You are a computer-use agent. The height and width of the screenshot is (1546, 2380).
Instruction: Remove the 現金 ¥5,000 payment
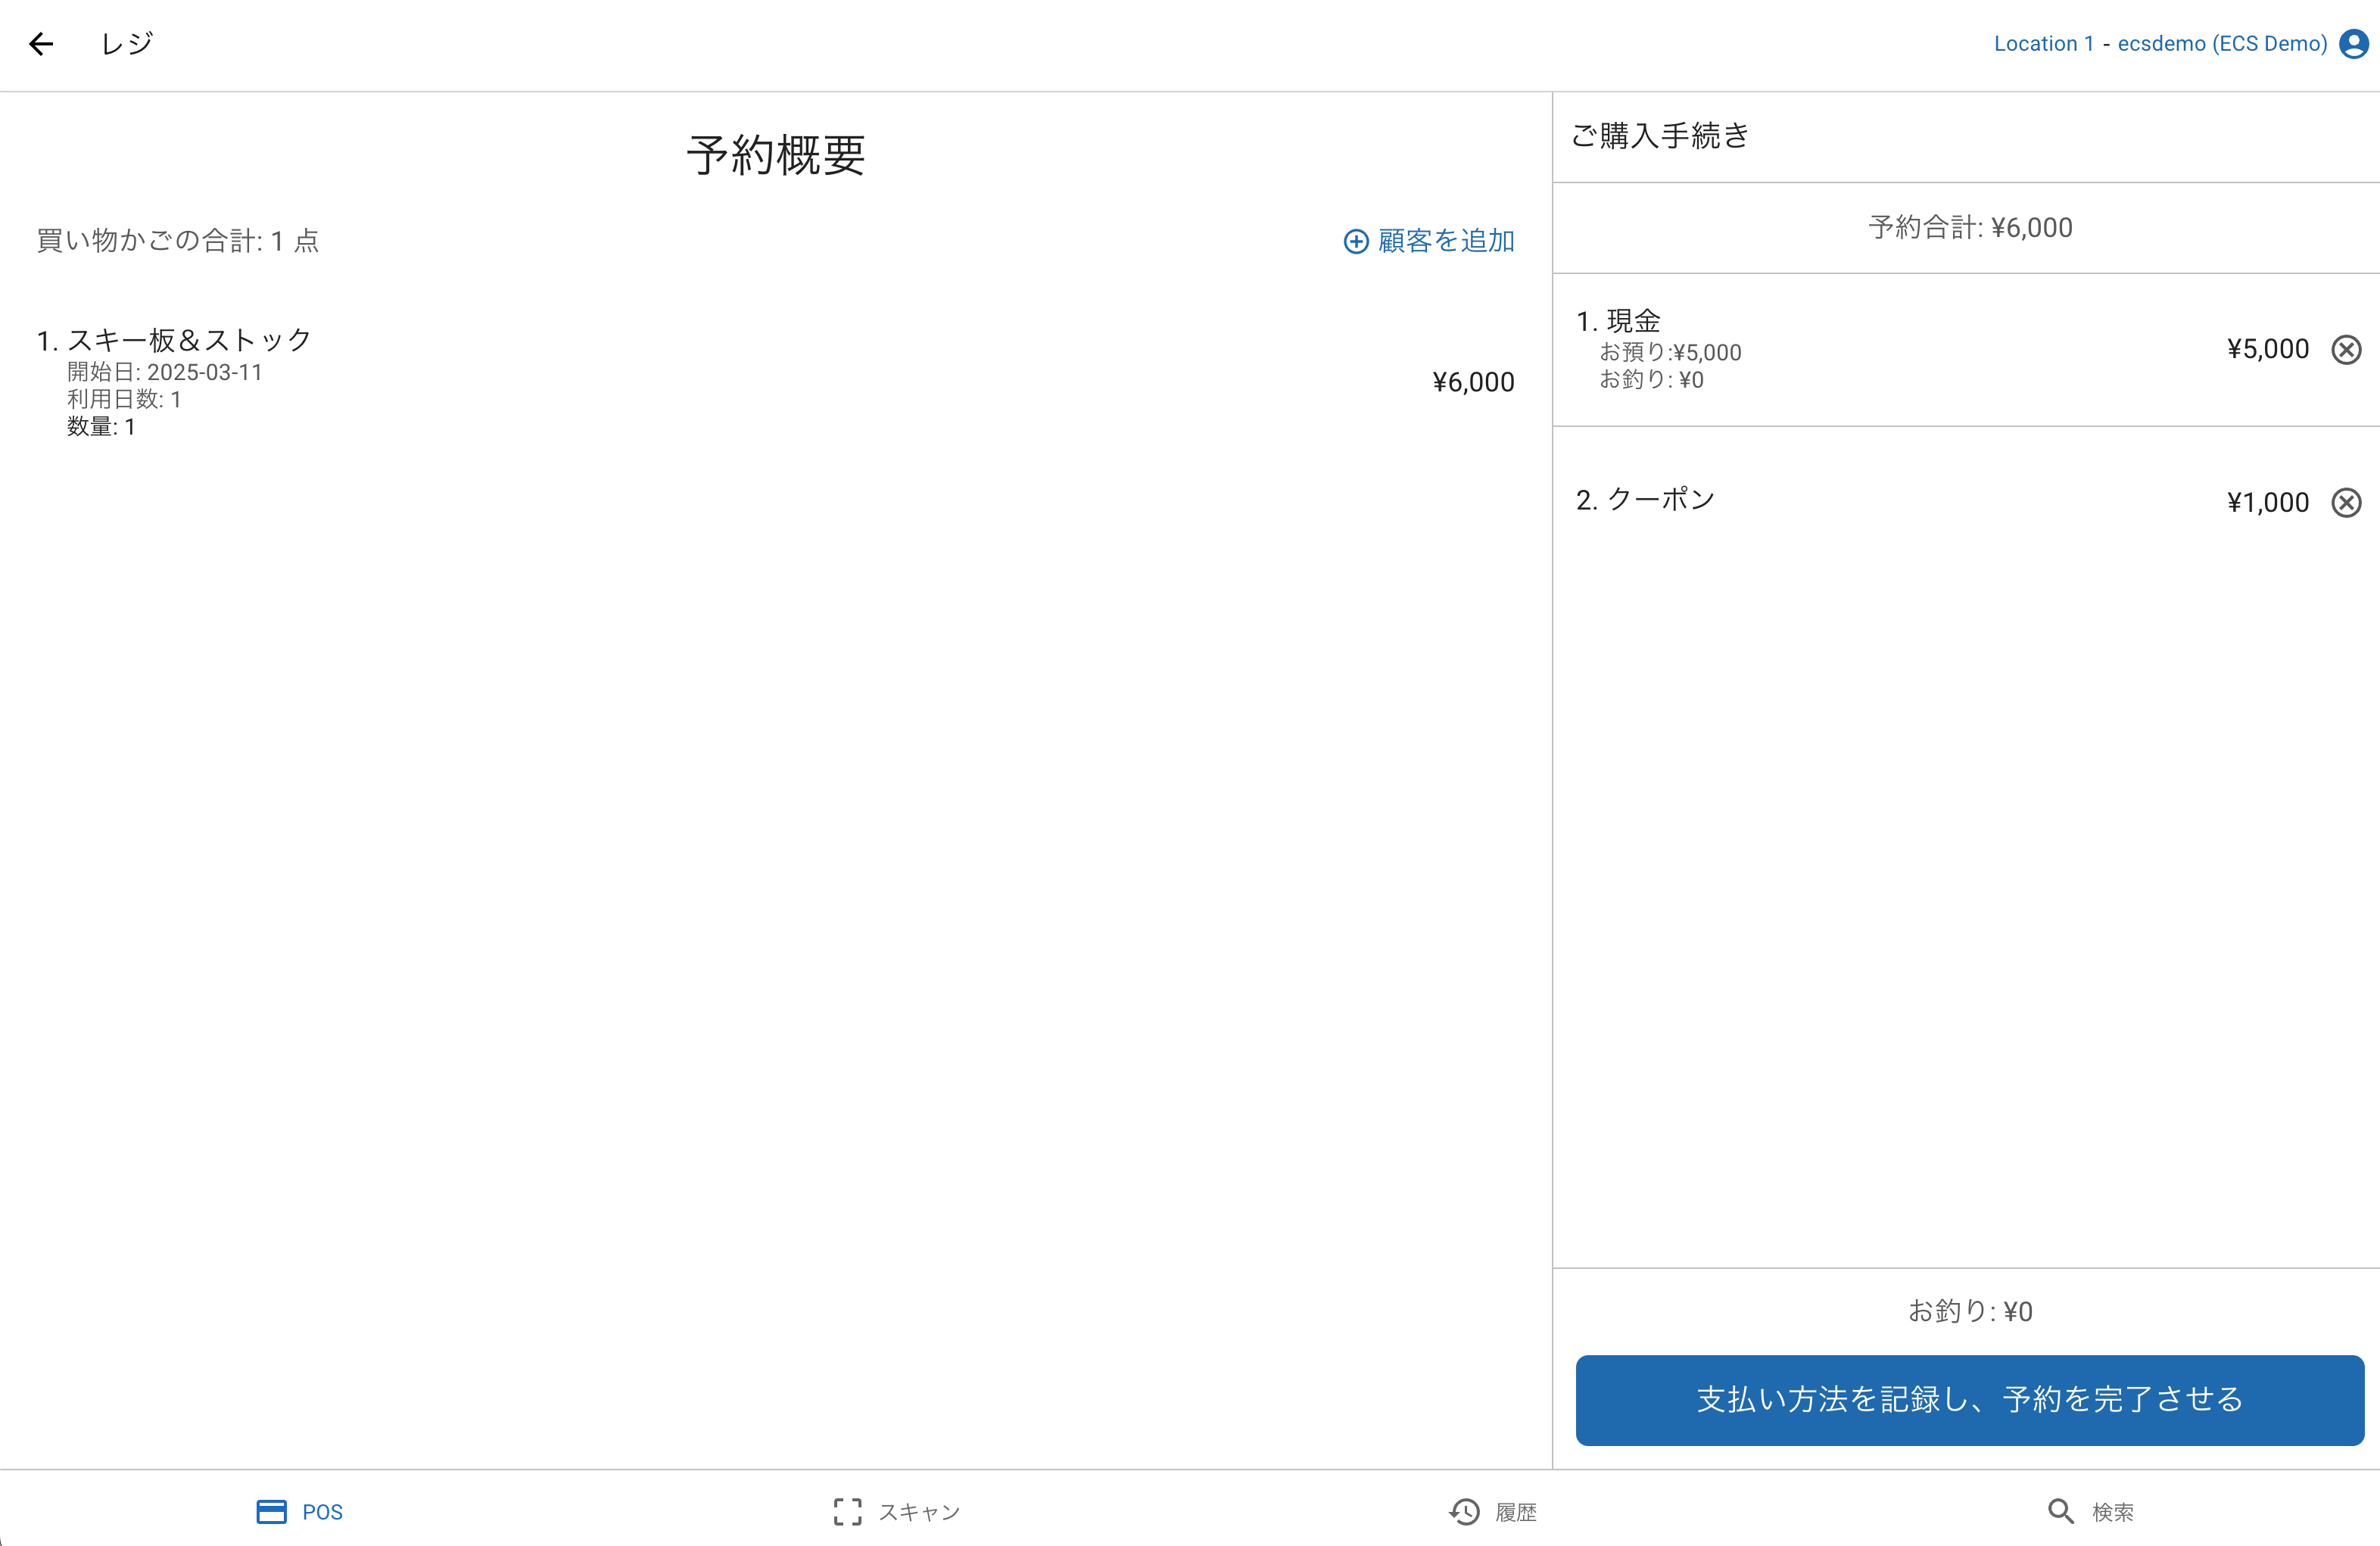tap(2346, 349)
